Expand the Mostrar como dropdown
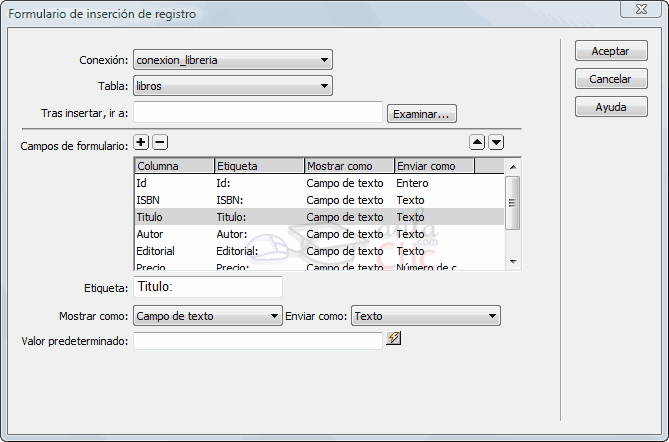669x442 pixels. tap(208, 316)
